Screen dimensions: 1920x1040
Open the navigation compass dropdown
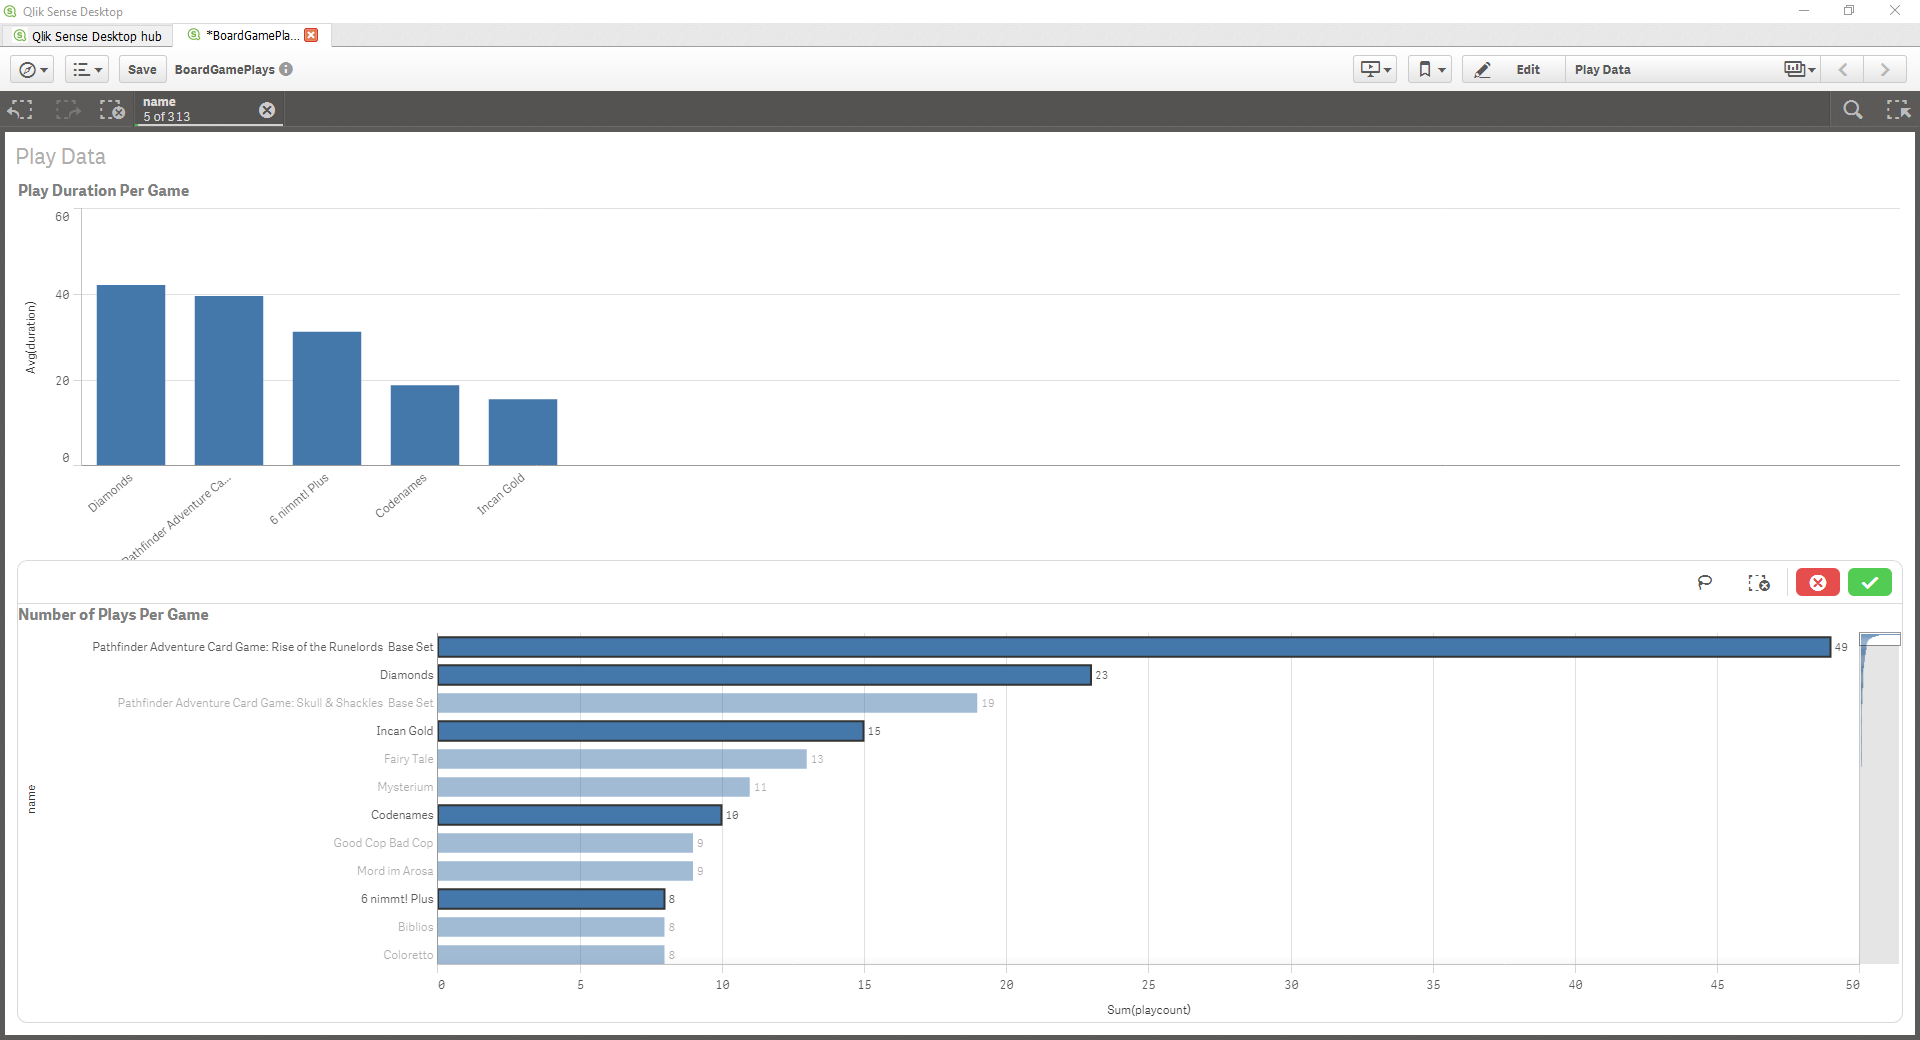pos(33,69)
